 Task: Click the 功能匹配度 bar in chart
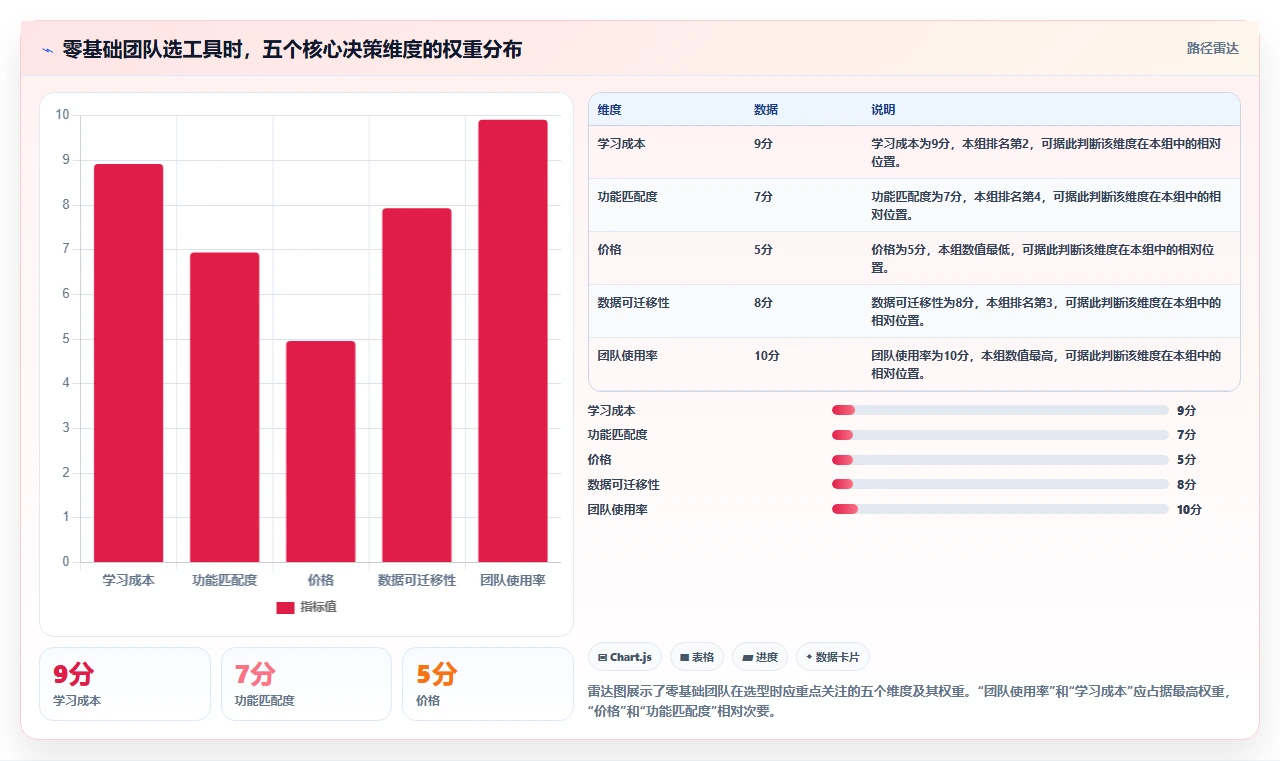tap(225, 407)
